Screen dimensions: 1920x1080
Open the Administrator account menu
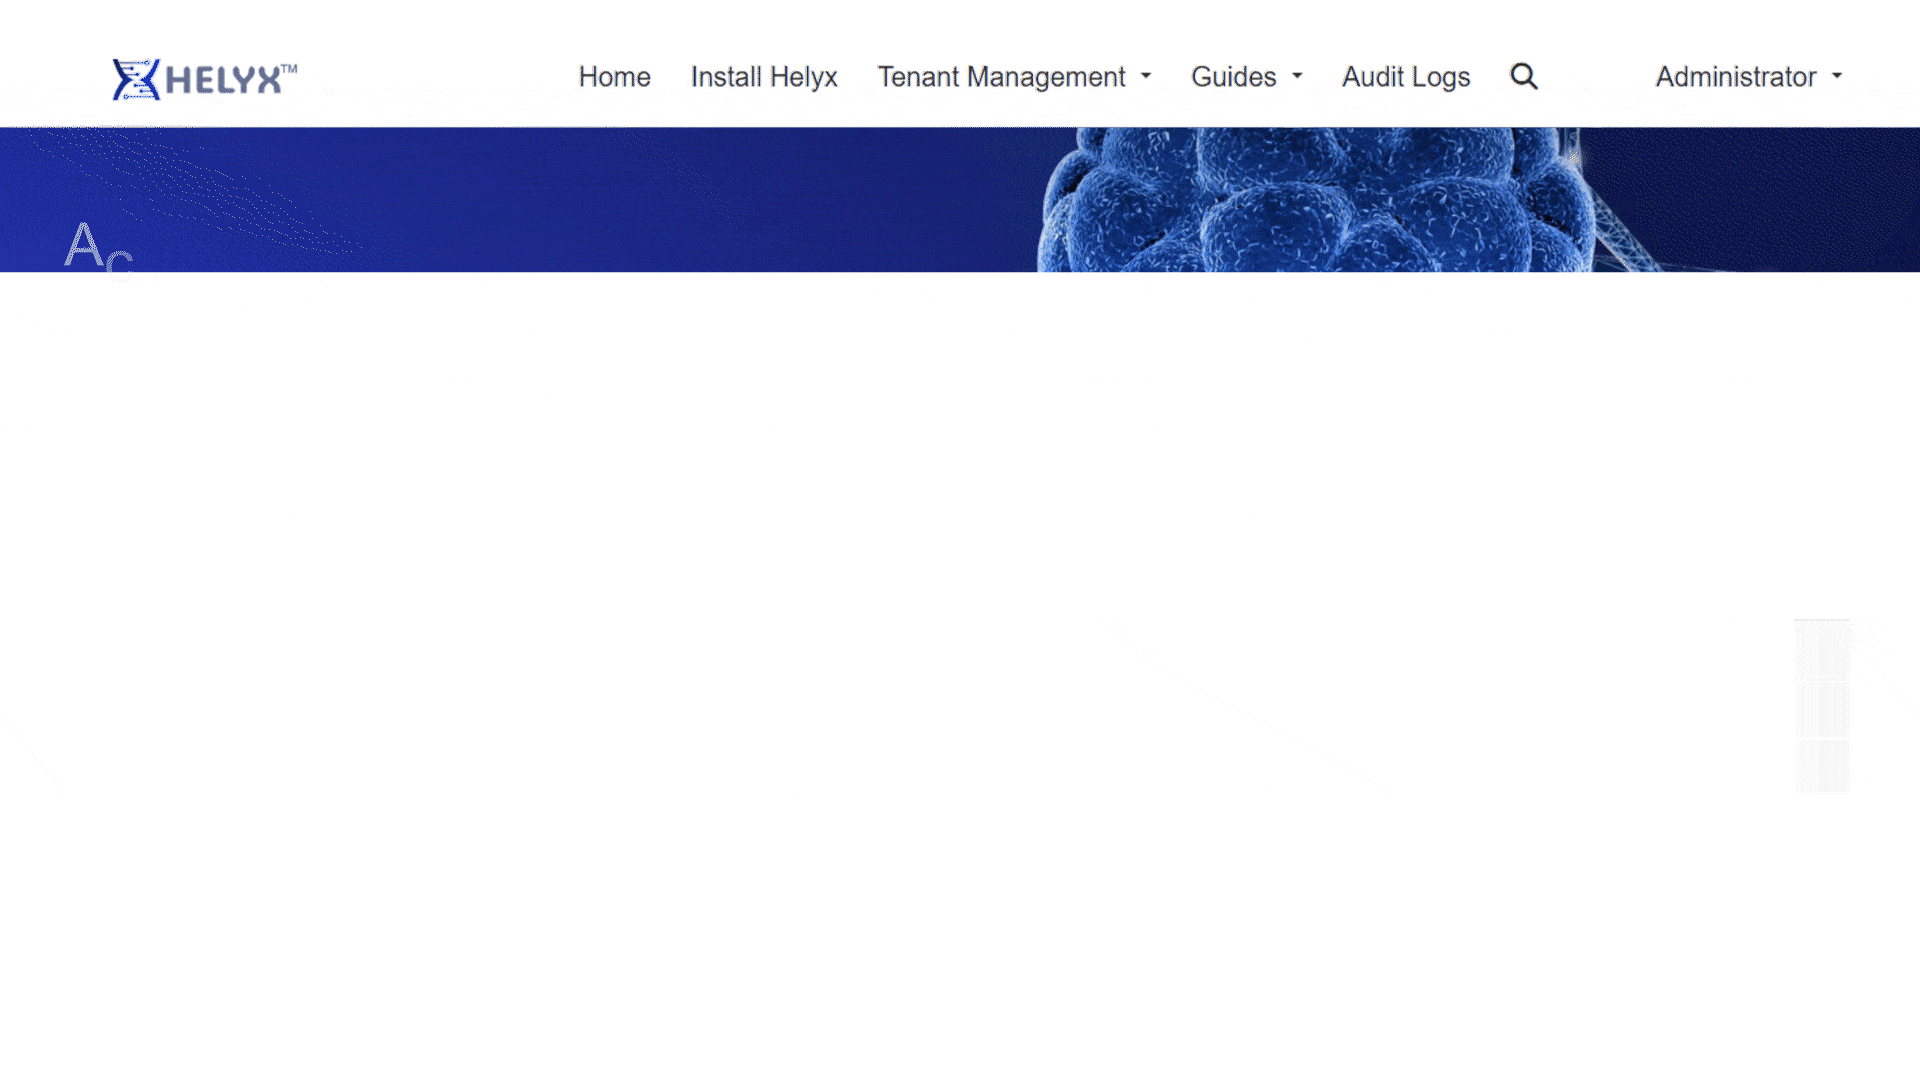tap(1735, 77)
